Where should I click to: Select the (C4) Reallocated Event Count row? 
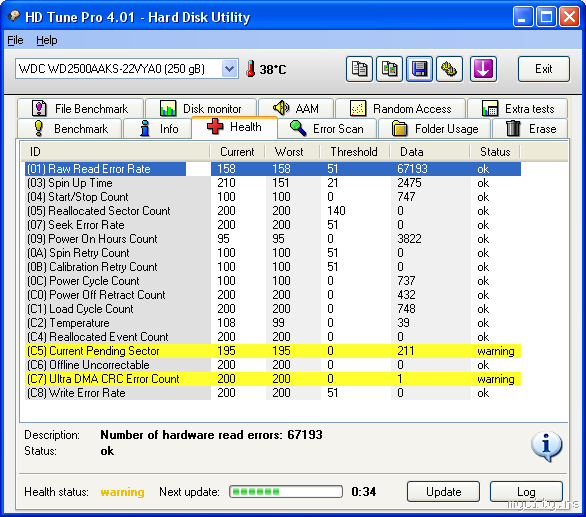[273, 337]
